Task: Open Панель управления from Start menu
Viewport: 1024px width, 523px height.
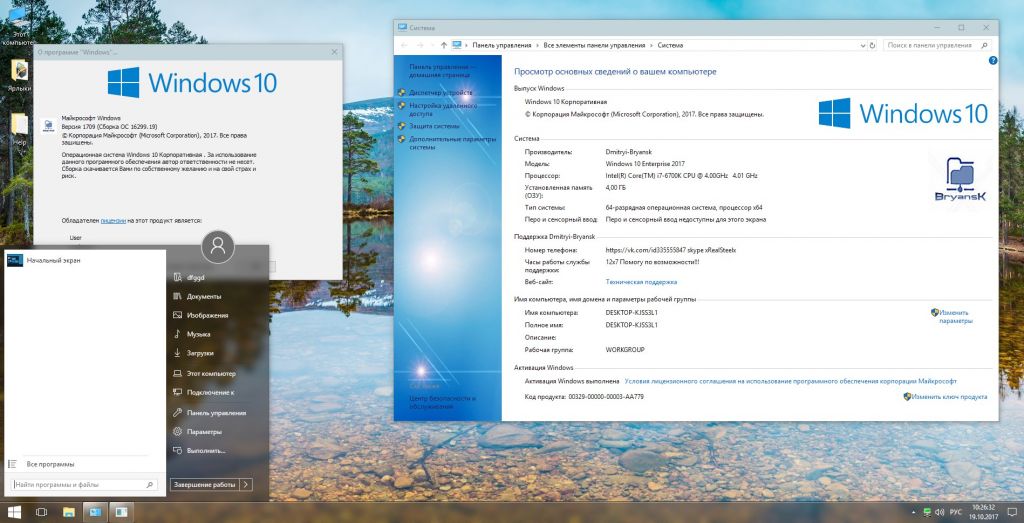Action: click(215, 412)
